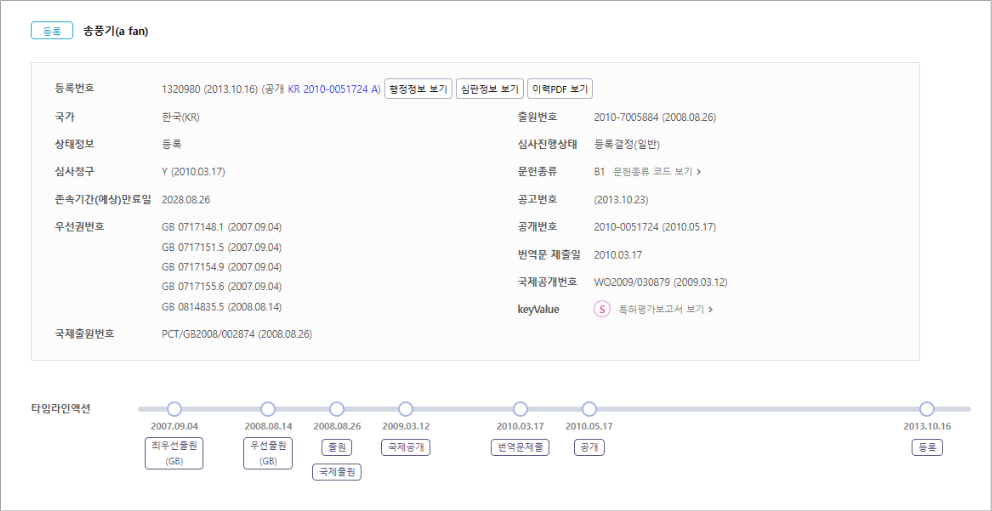Expand 문헌종류 코드 보기 link
The width and height of the screenshot is (992, 511).
[x=657, y=171]
